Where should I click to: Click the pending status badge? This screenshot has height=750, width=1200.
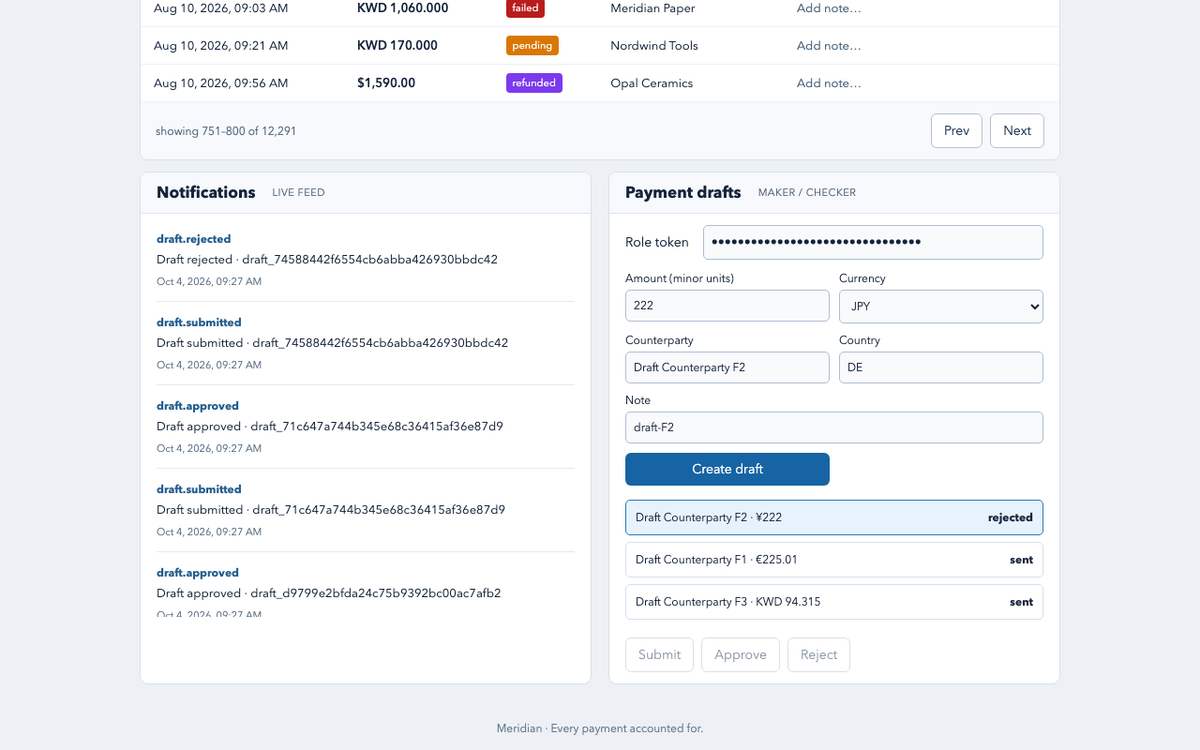532,46
